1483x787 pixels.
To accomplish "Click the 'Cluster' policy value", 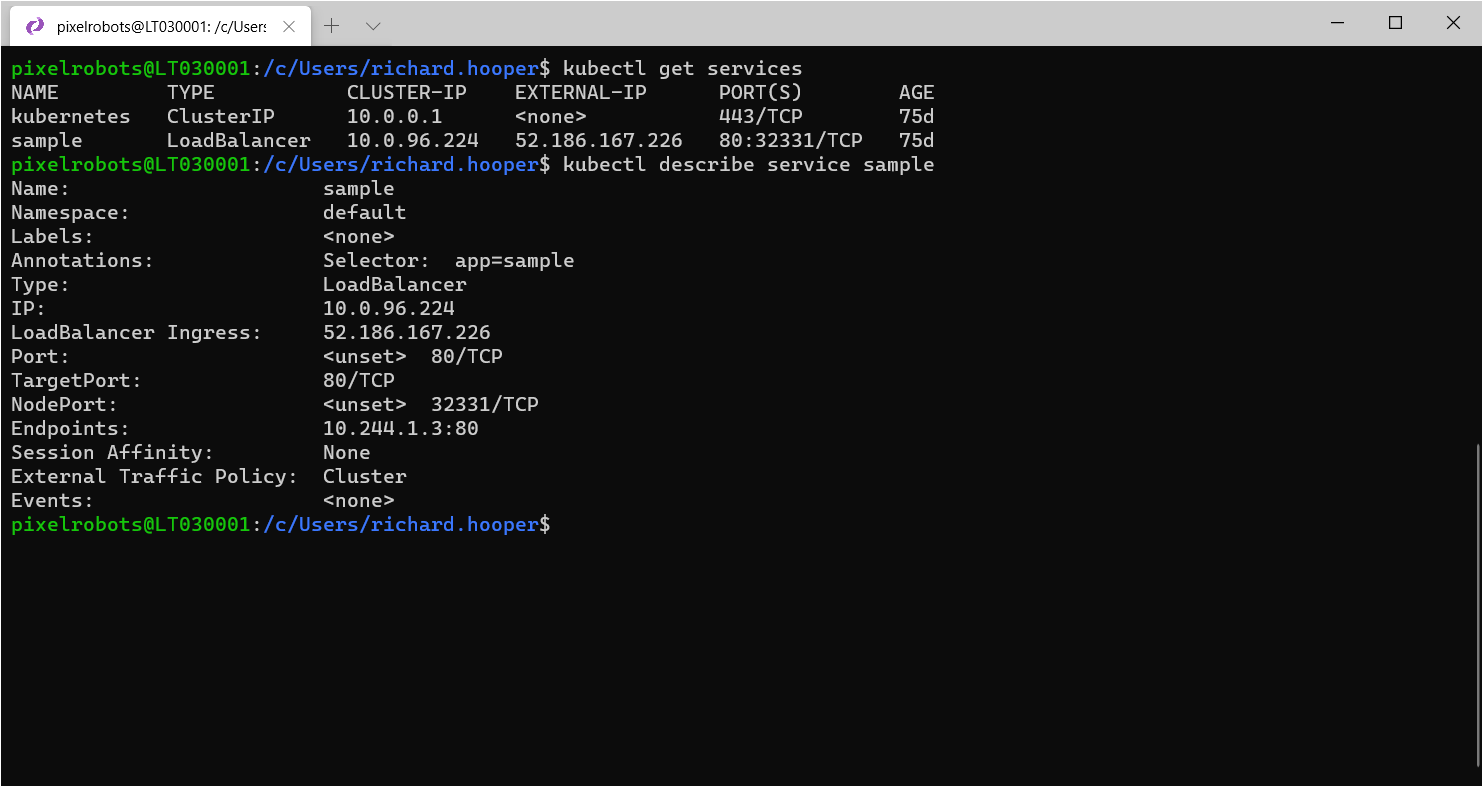I will [365, 477].
